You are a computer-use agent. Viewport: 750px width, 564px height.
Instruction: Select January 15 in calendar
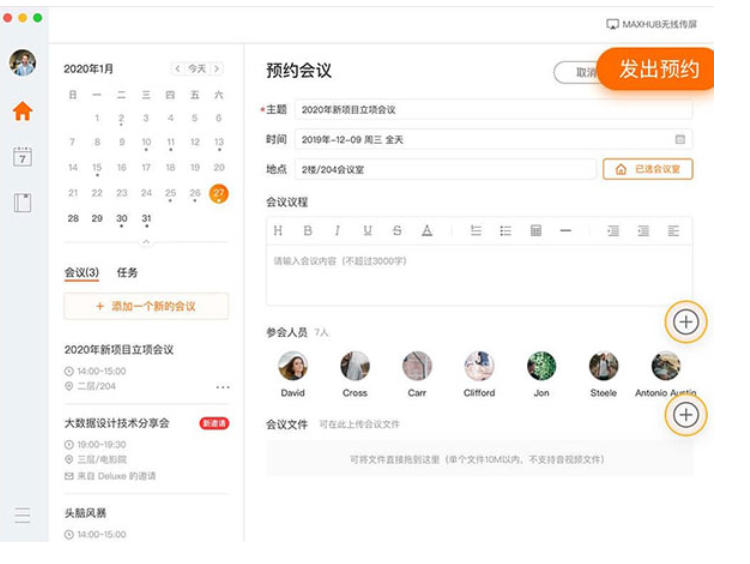click(97, 167)
